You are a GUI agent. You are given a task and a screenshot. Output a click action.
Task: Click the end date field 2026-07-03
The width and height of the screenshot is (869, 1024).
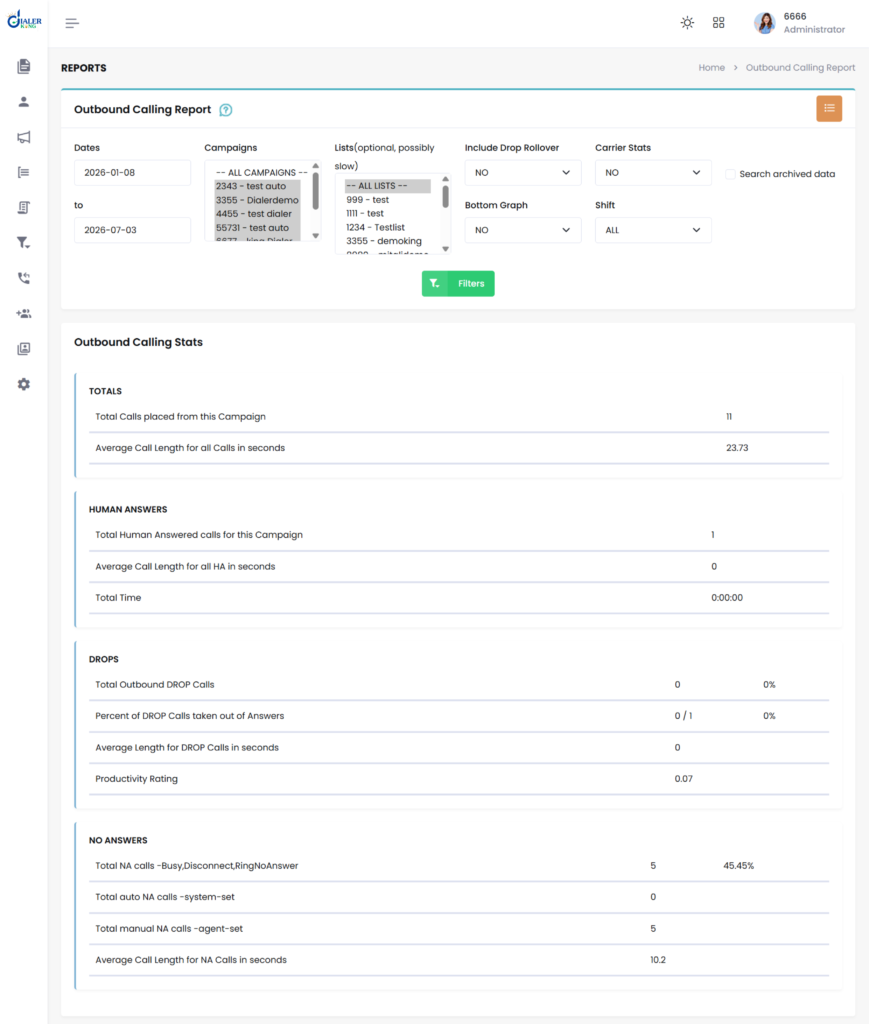(x=133, y=230)
